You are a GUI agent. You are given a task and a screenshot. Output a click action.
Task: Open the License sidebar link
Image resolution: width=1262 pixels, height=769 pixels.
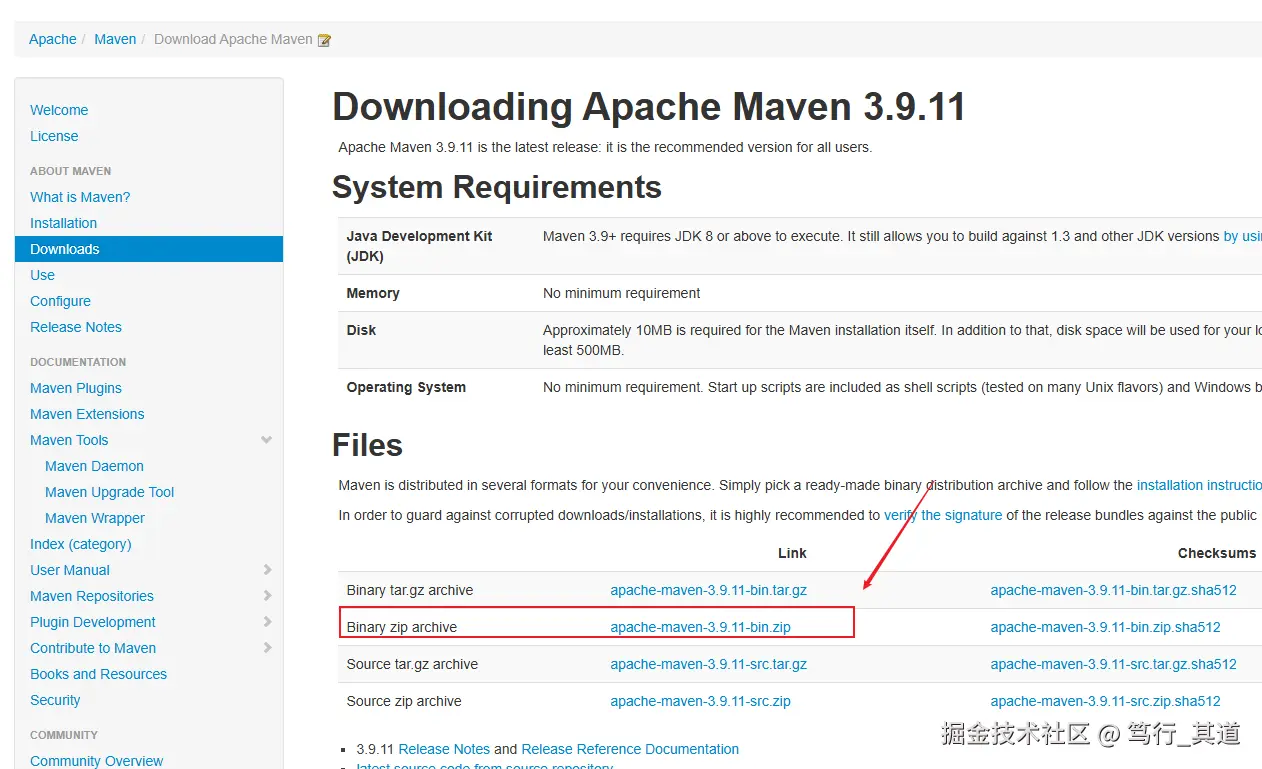(54, 136)
